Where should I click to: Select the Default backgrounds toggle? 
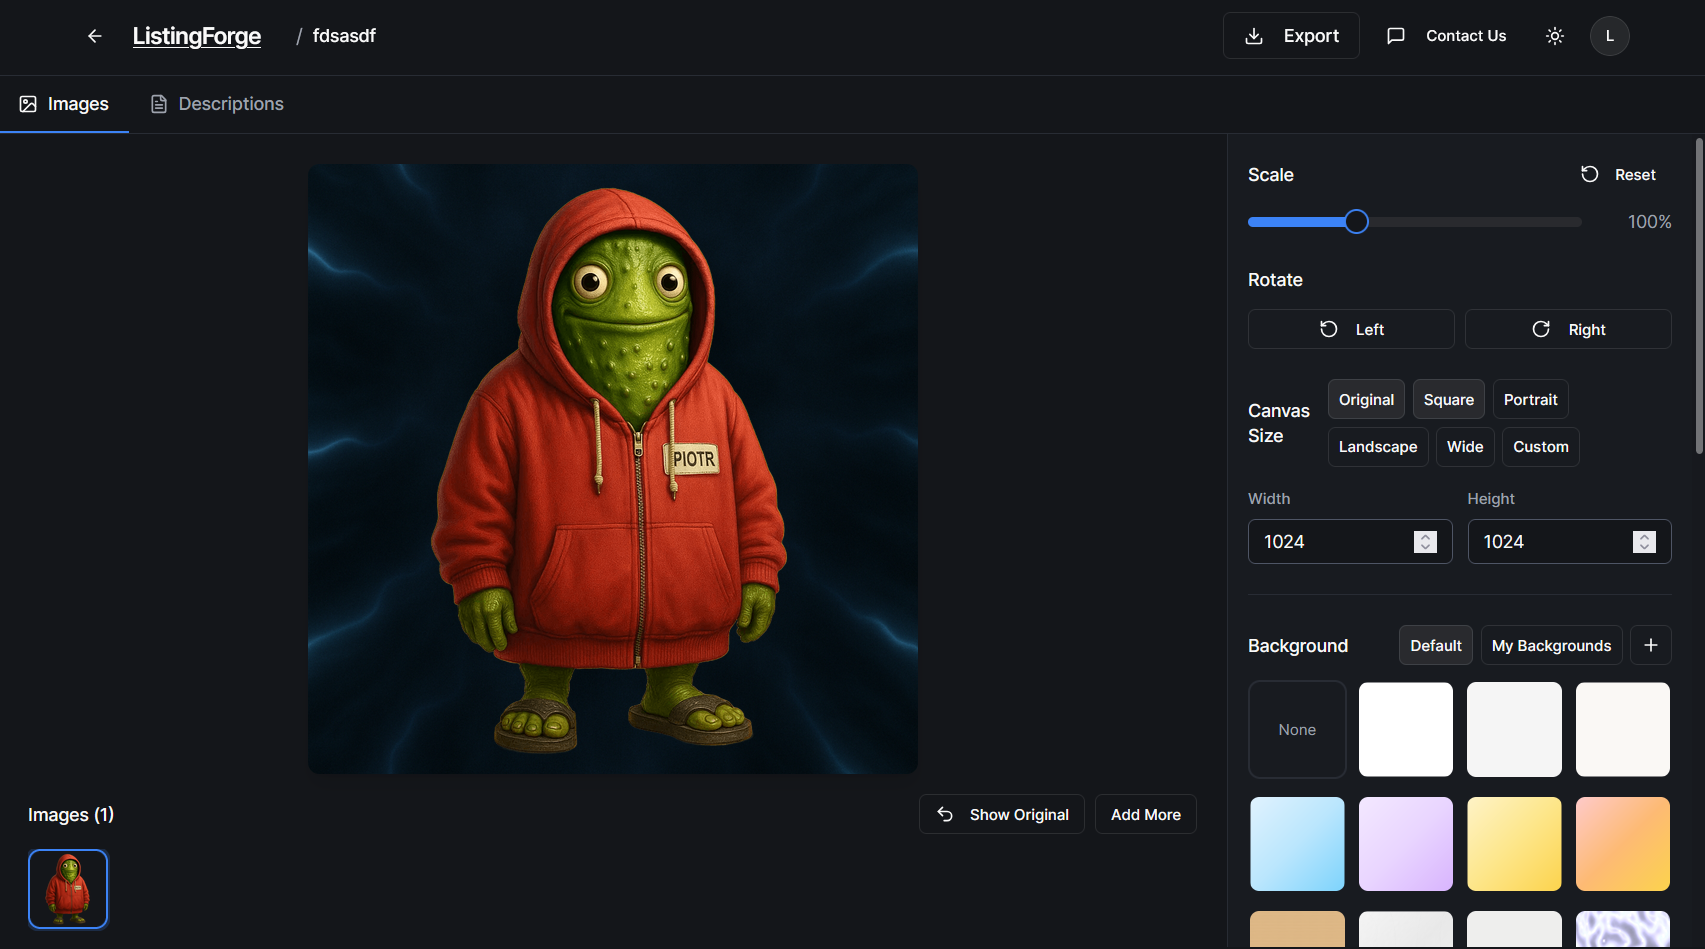click(x=1435, y=645)
